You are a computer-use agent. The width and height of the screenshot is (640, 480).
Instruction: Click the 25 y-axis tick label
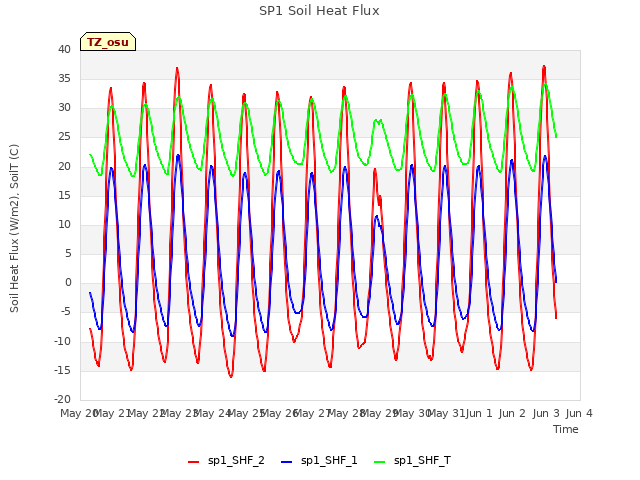pyautogui.click(x=64, y=137)
